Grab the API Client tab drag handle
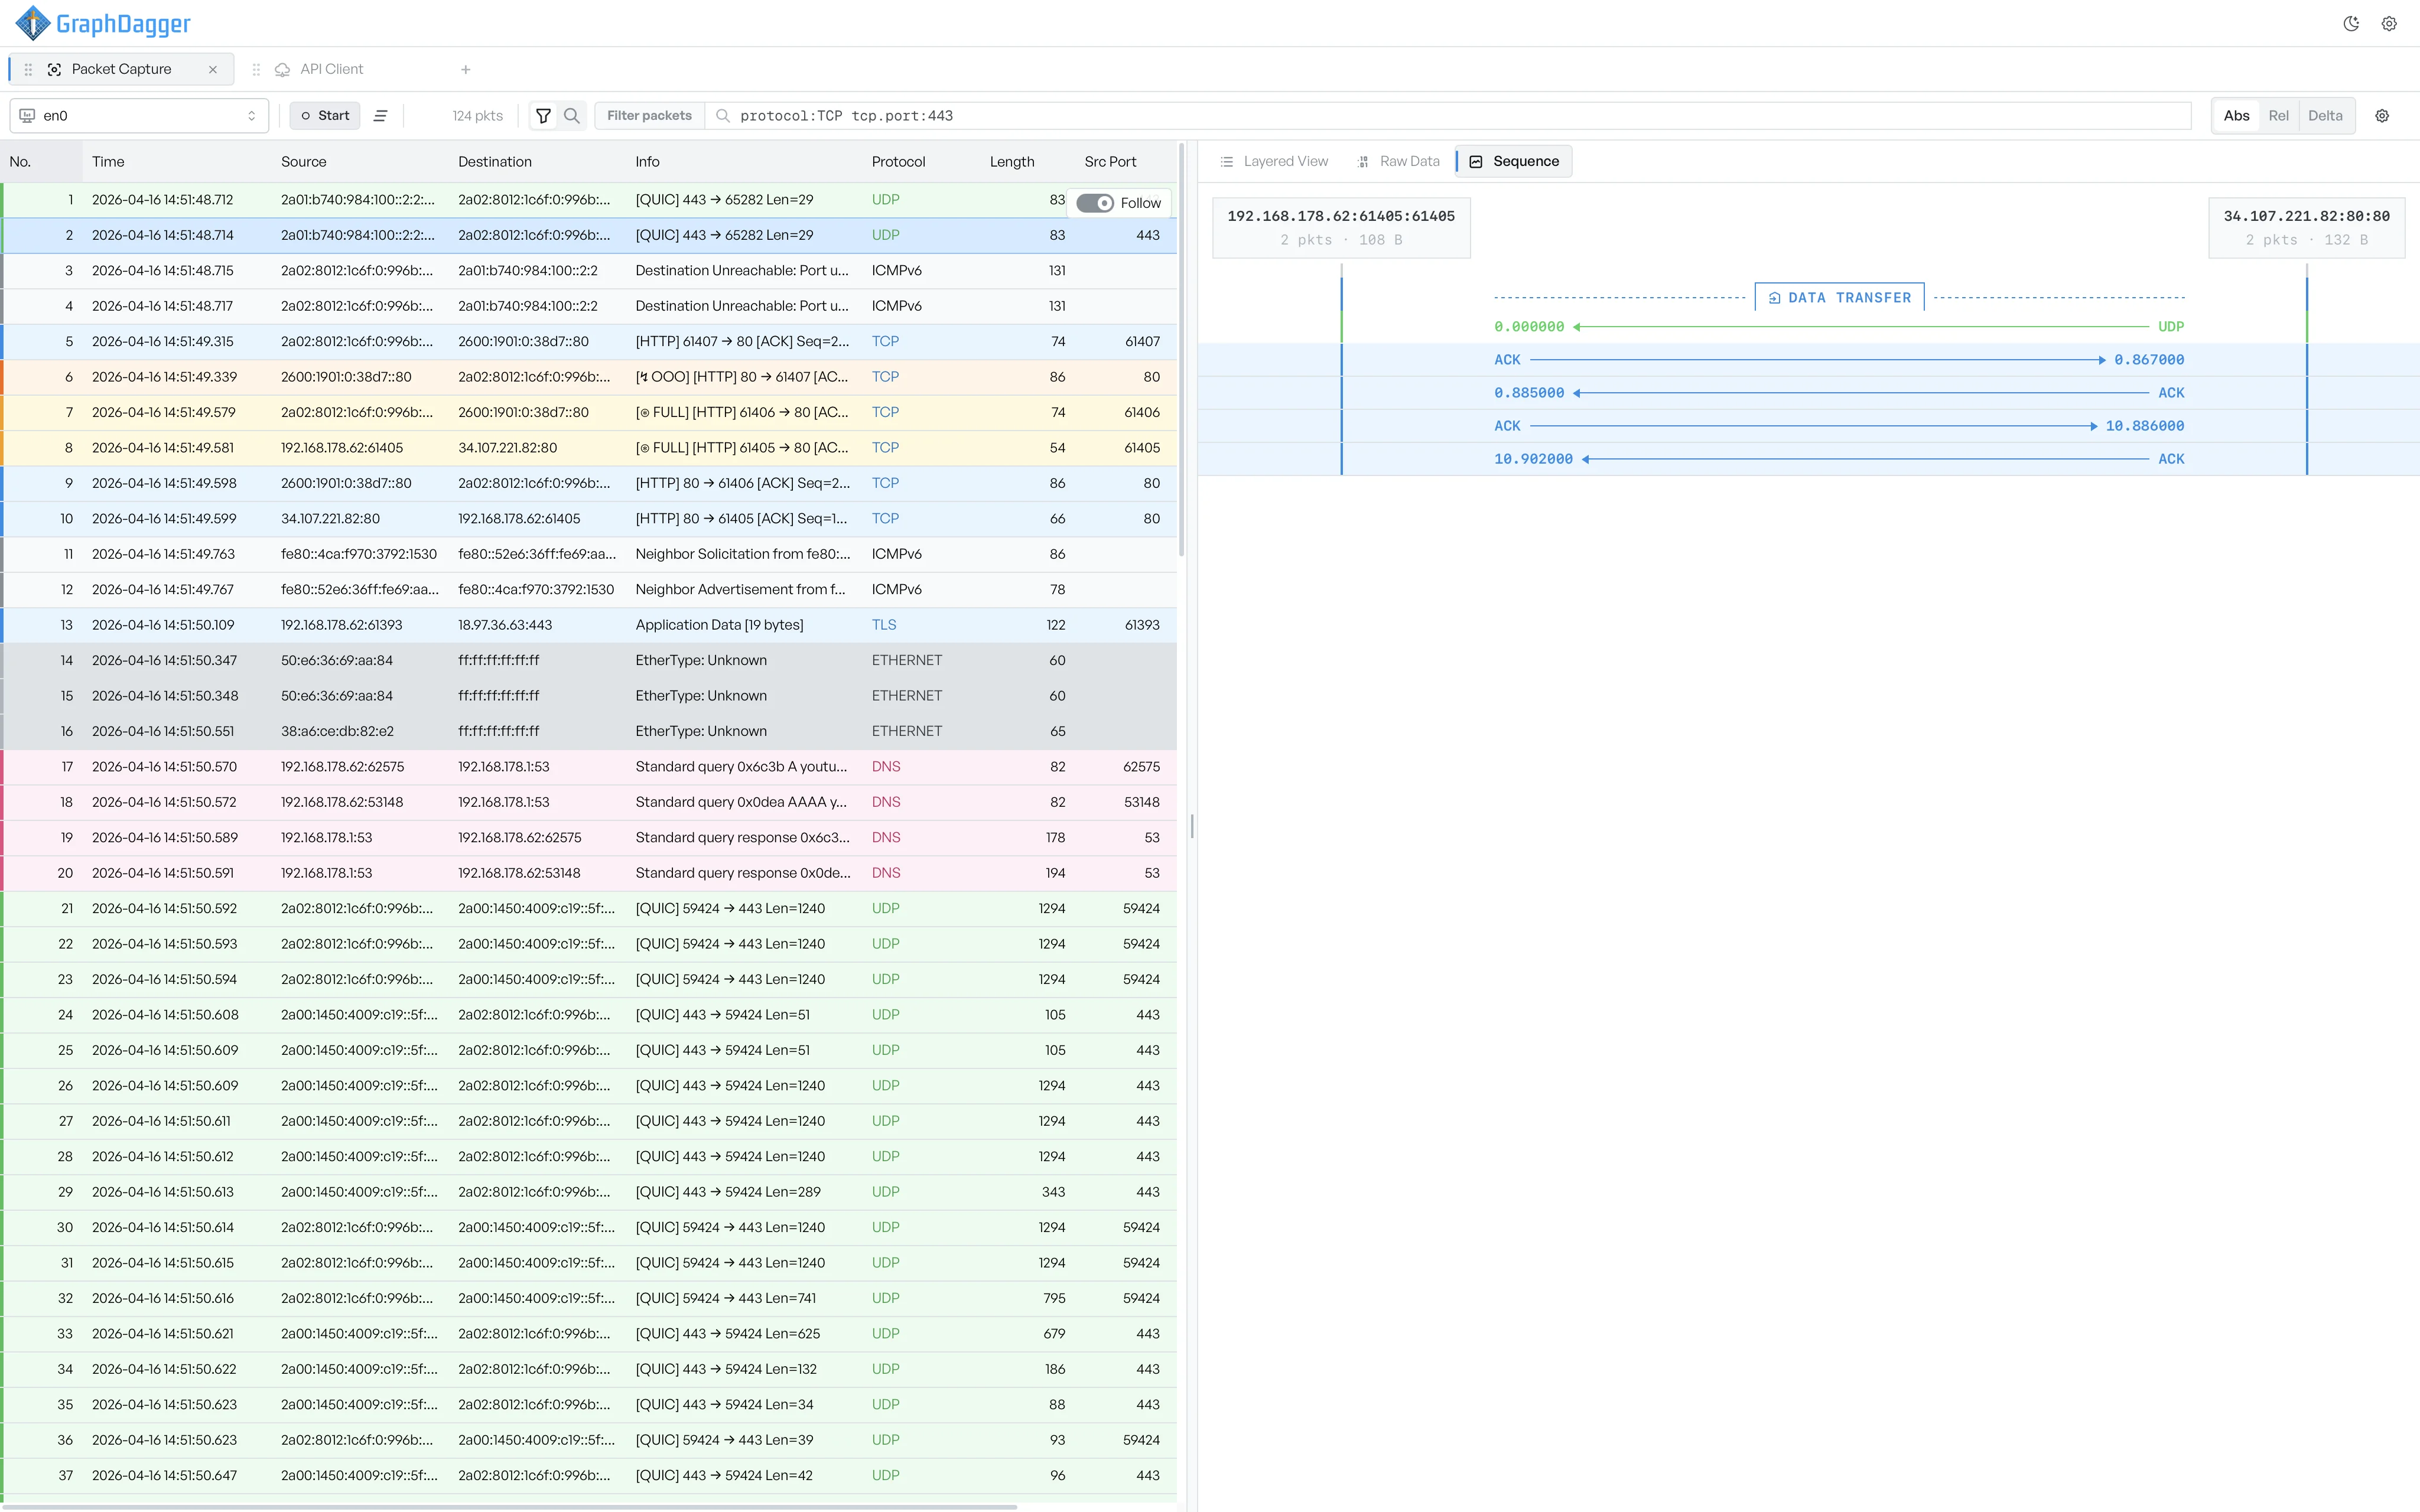Screen dimensions: 2420x1512 [x=256, y=69]
